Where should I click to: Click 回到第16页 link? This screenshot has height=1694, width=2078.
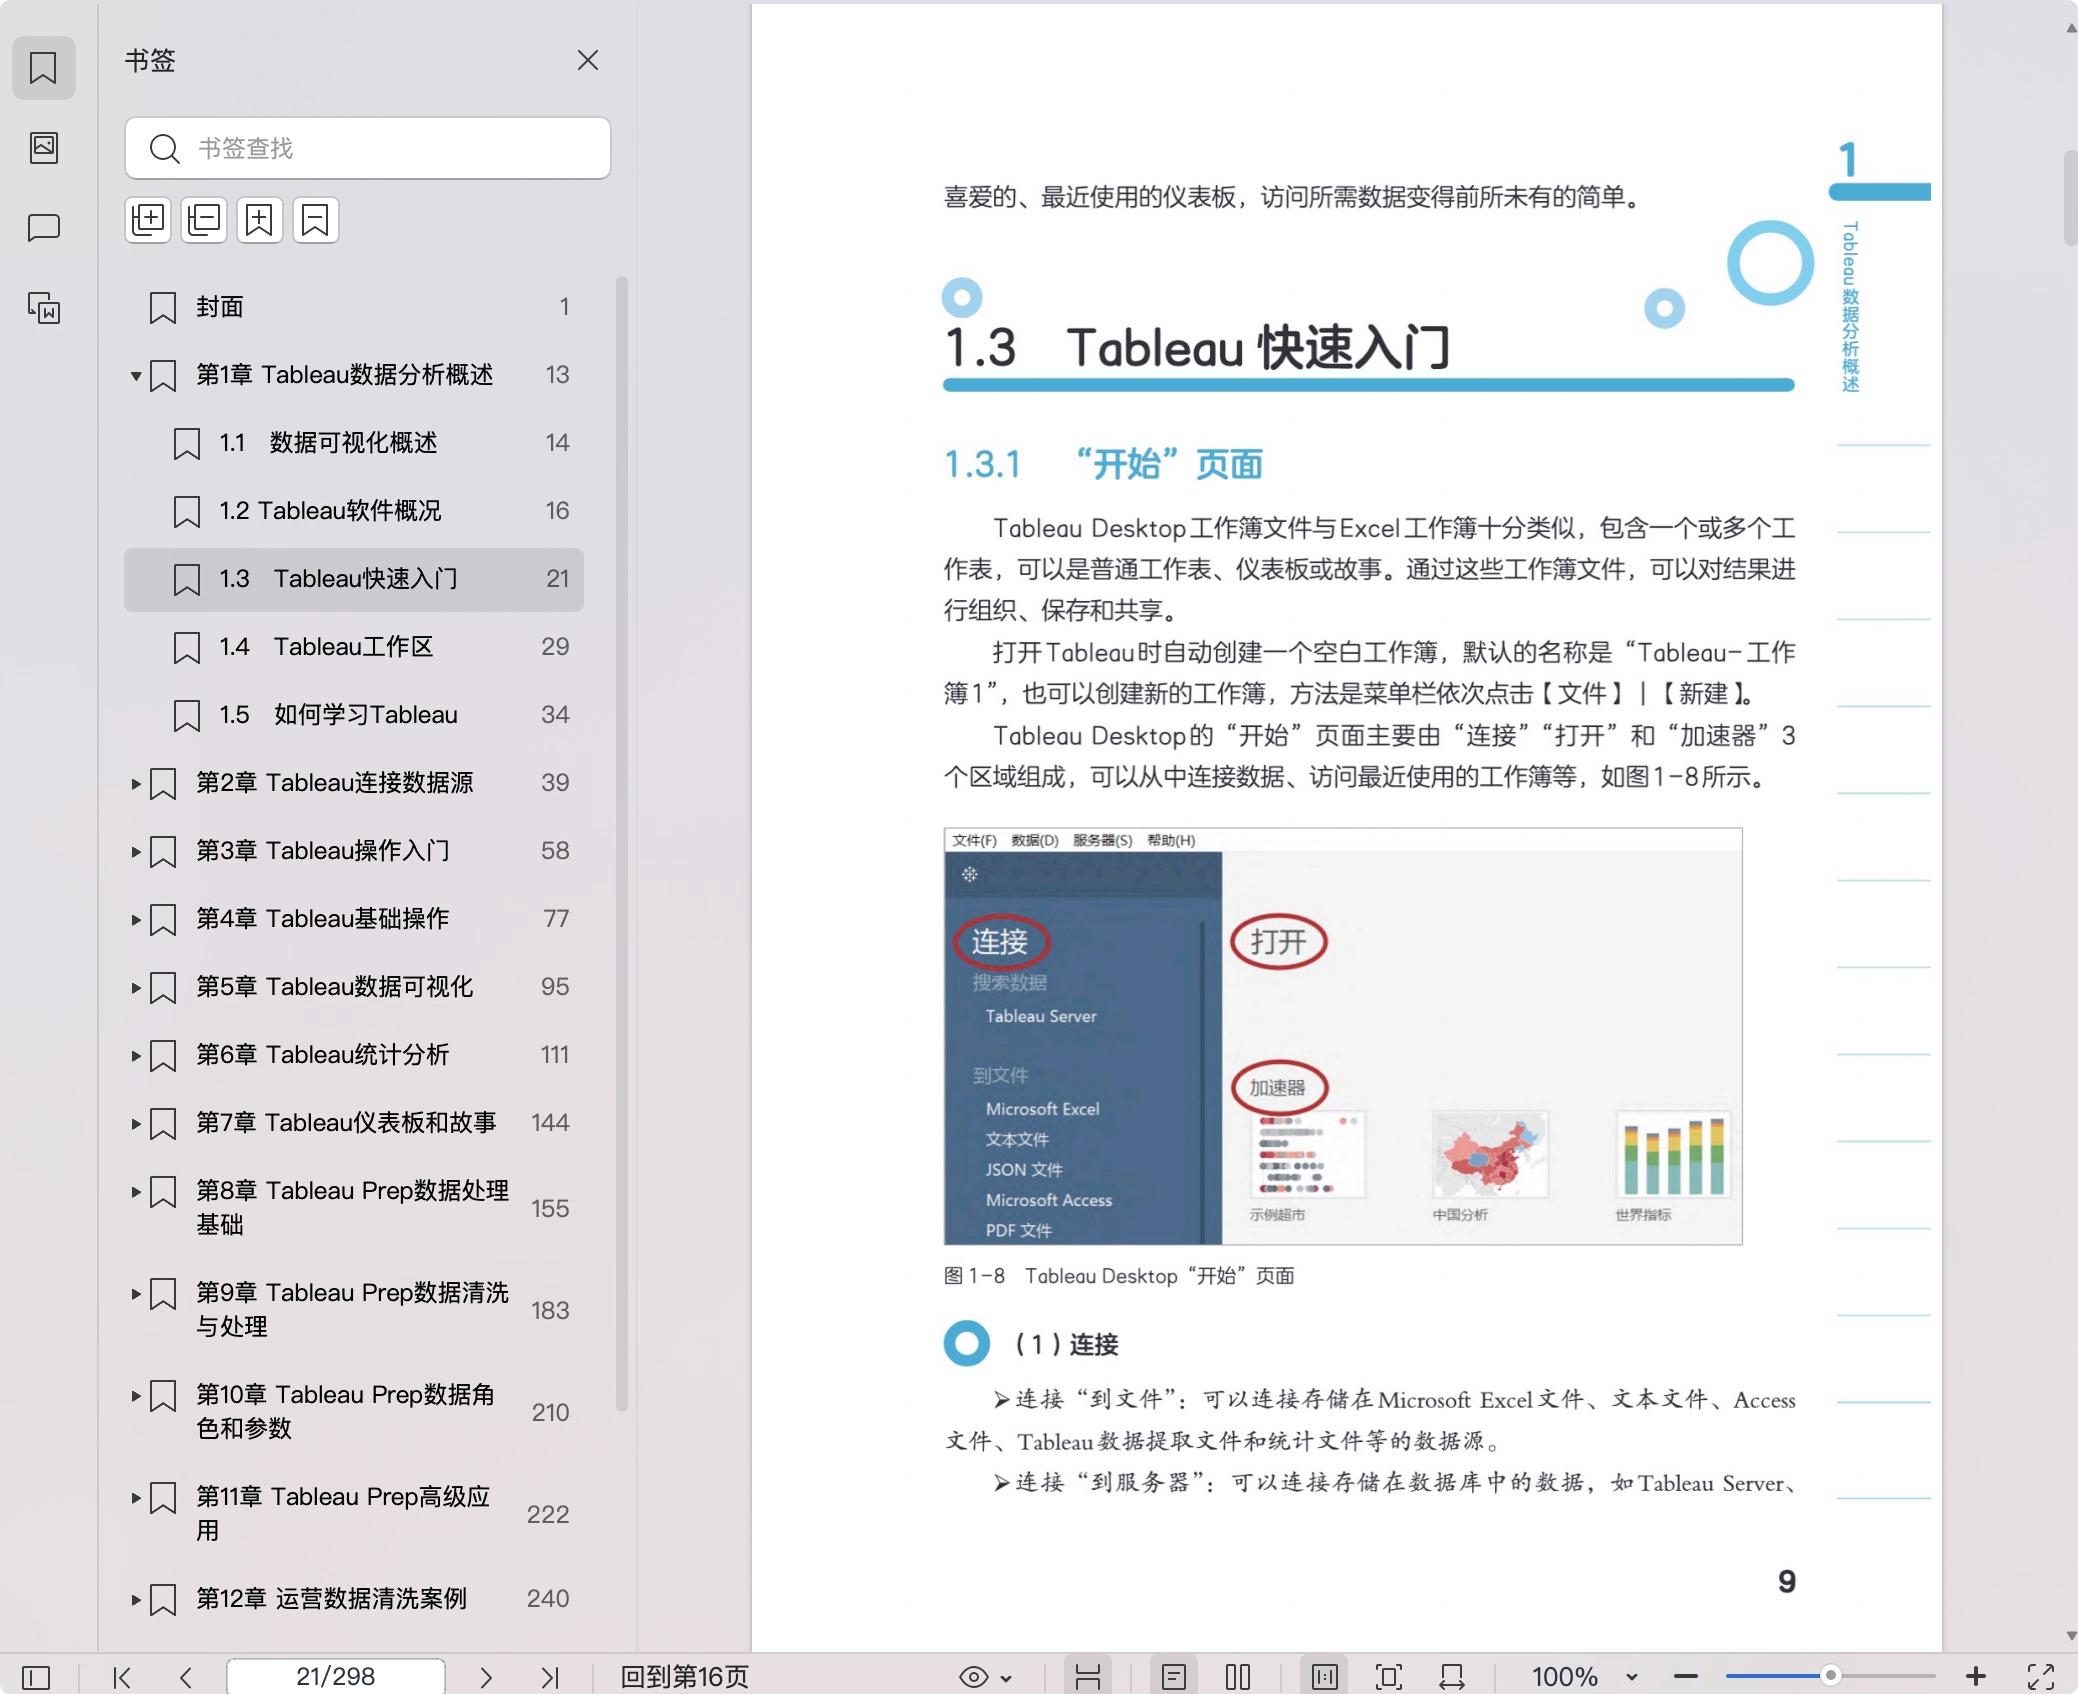point(684,1676)
